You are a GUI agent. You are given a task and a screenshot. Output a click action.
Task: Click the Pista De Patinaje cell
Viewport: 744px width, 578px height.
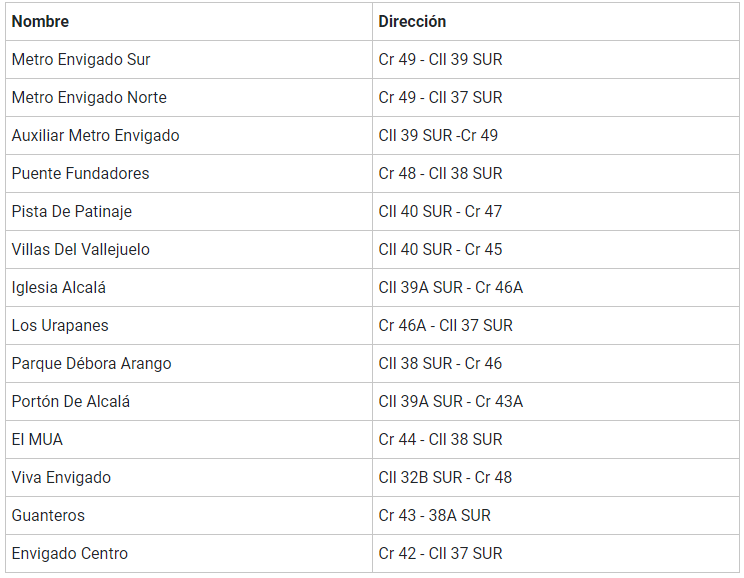(71, 212)
